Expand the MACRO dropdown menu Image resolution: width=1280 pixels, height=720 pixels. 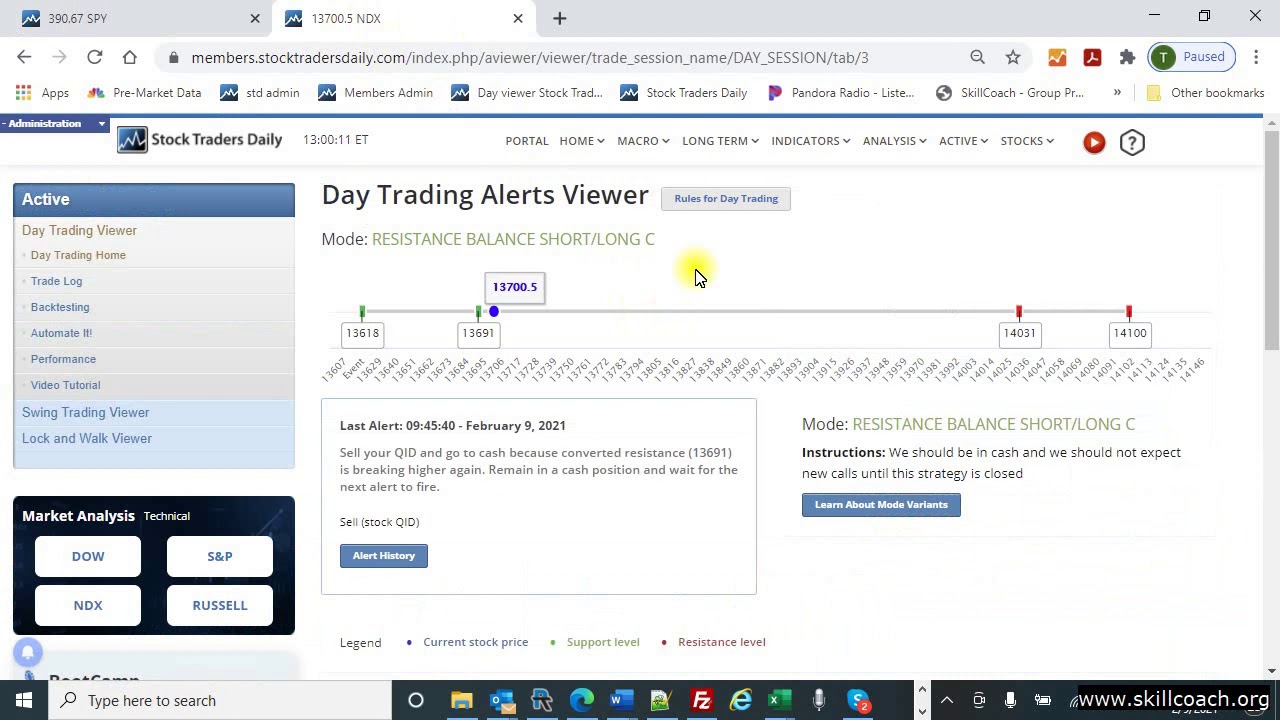point(643,141)
